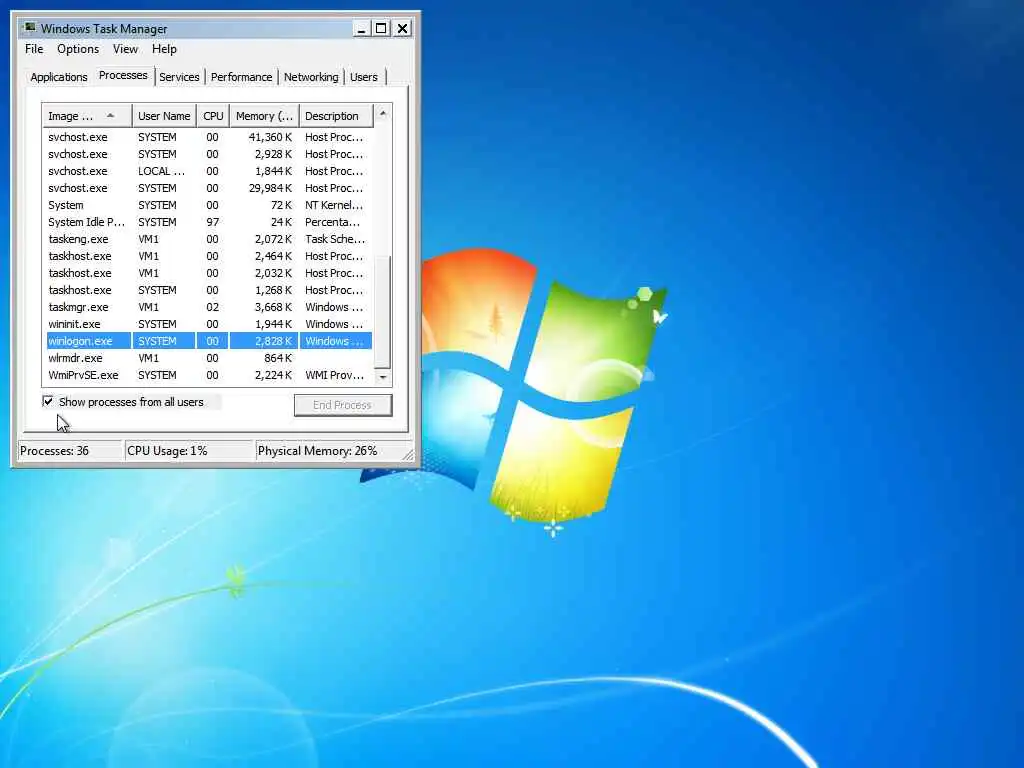This screenshot has height=768, width=1024.
Task: Sort by Memory column header
Action: (x=264, y=116)
